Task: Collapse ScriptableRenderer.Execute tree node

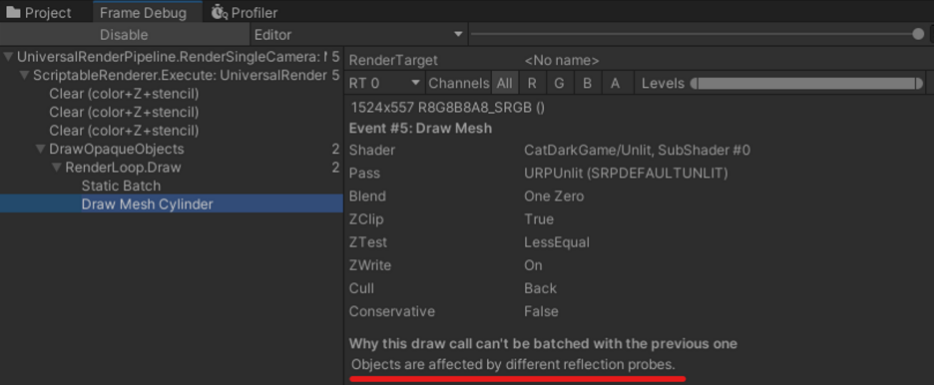Action: pos(24,76)
